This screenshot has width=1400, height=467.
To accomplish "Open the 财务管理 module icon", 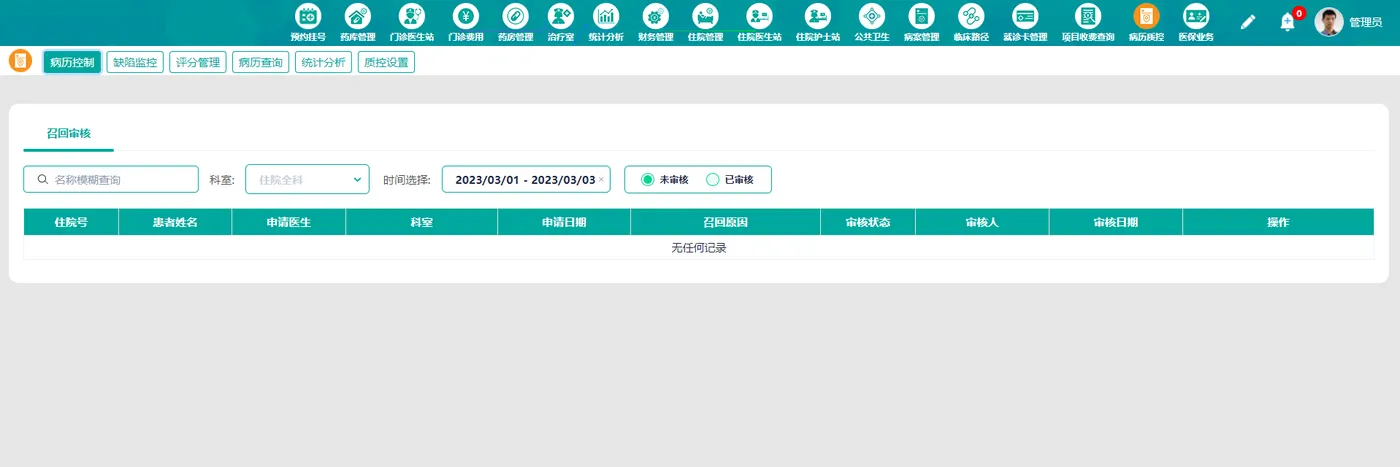I will coord(655,16).
